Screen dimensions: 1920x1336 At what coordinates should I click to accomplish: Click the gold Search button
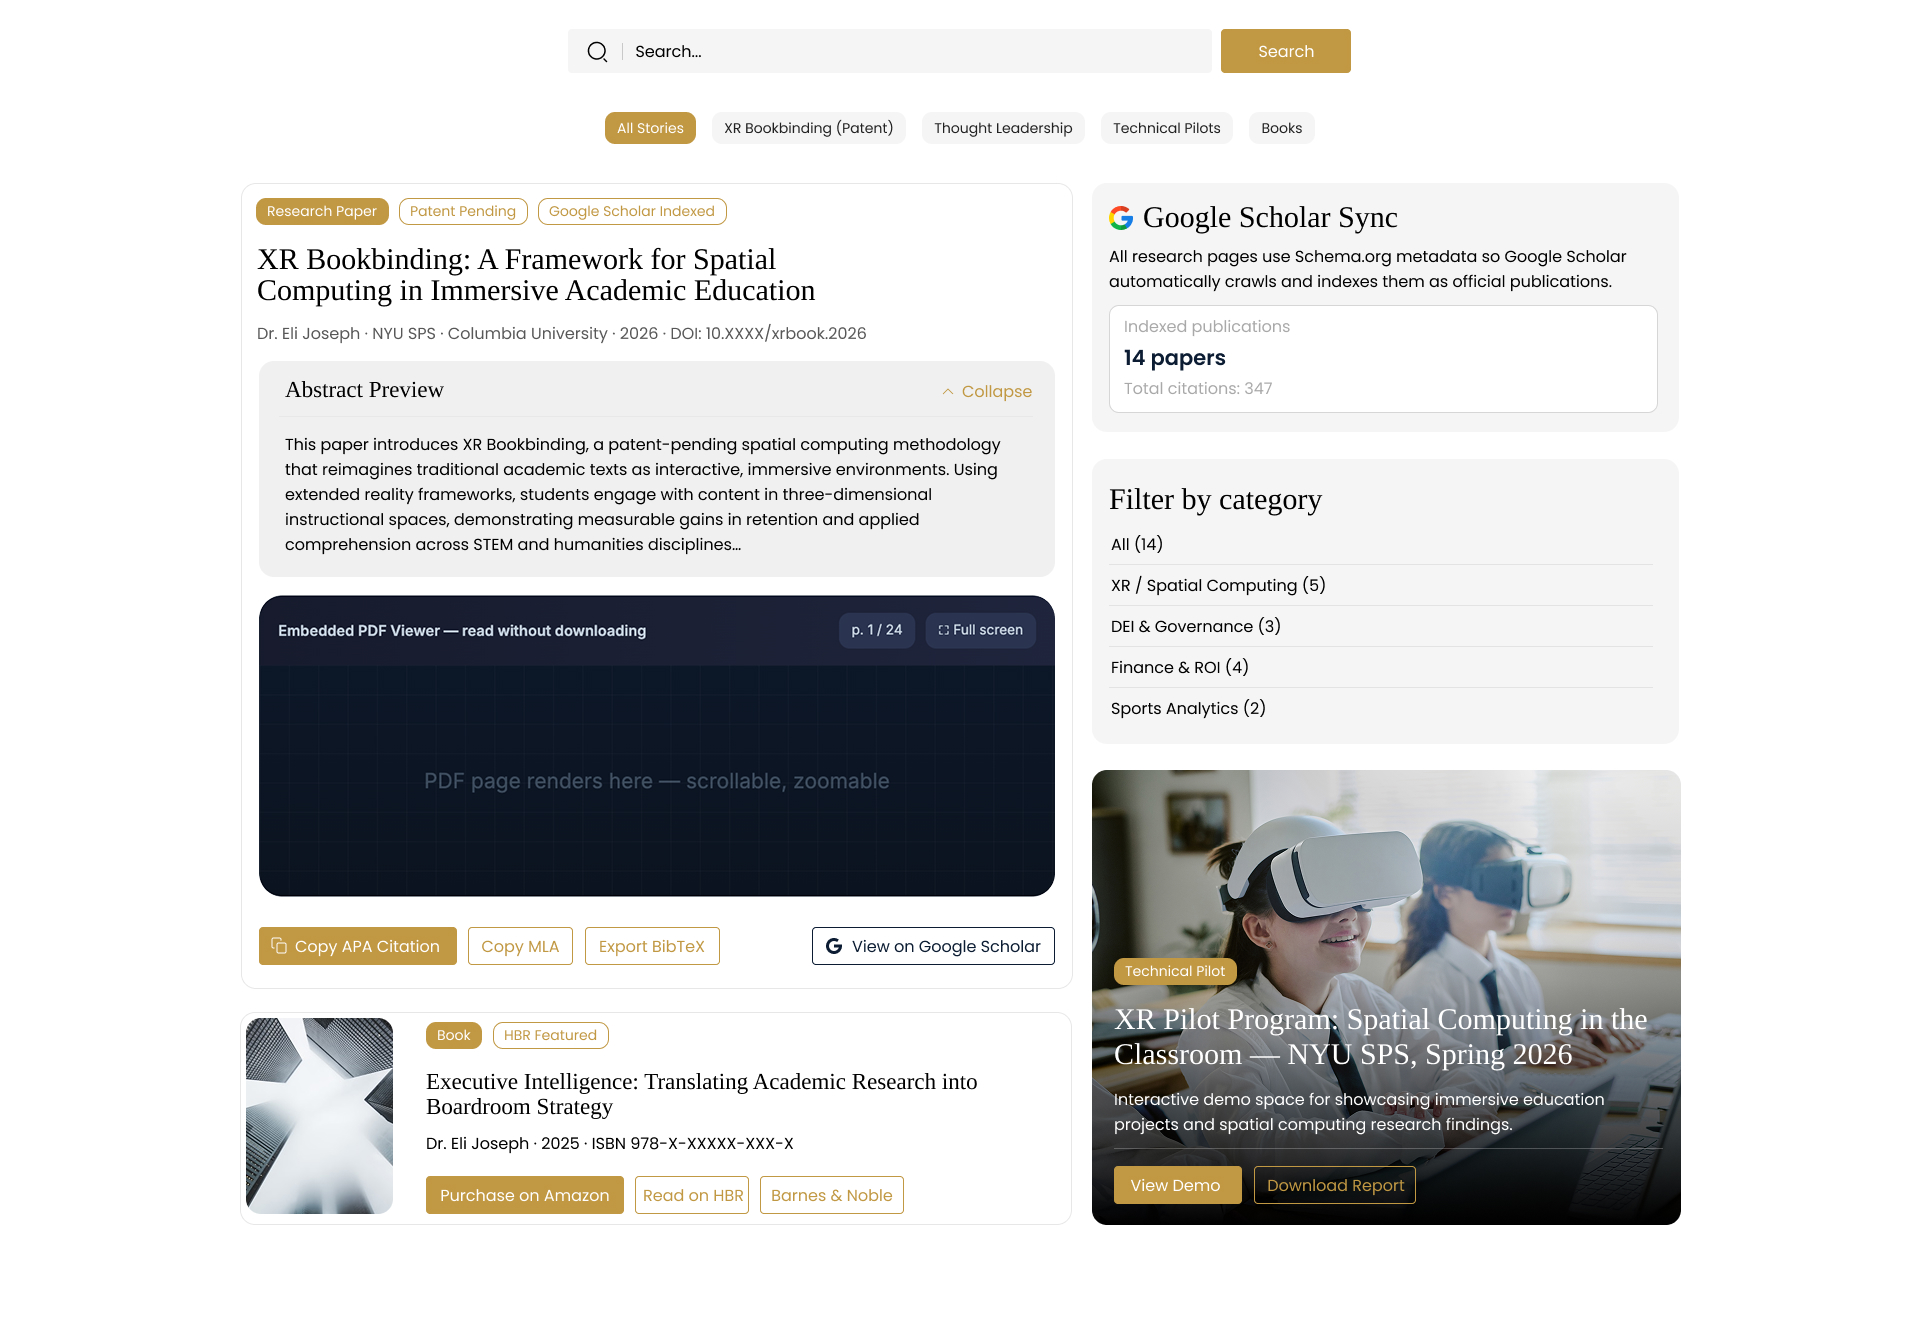point(1285,51)
